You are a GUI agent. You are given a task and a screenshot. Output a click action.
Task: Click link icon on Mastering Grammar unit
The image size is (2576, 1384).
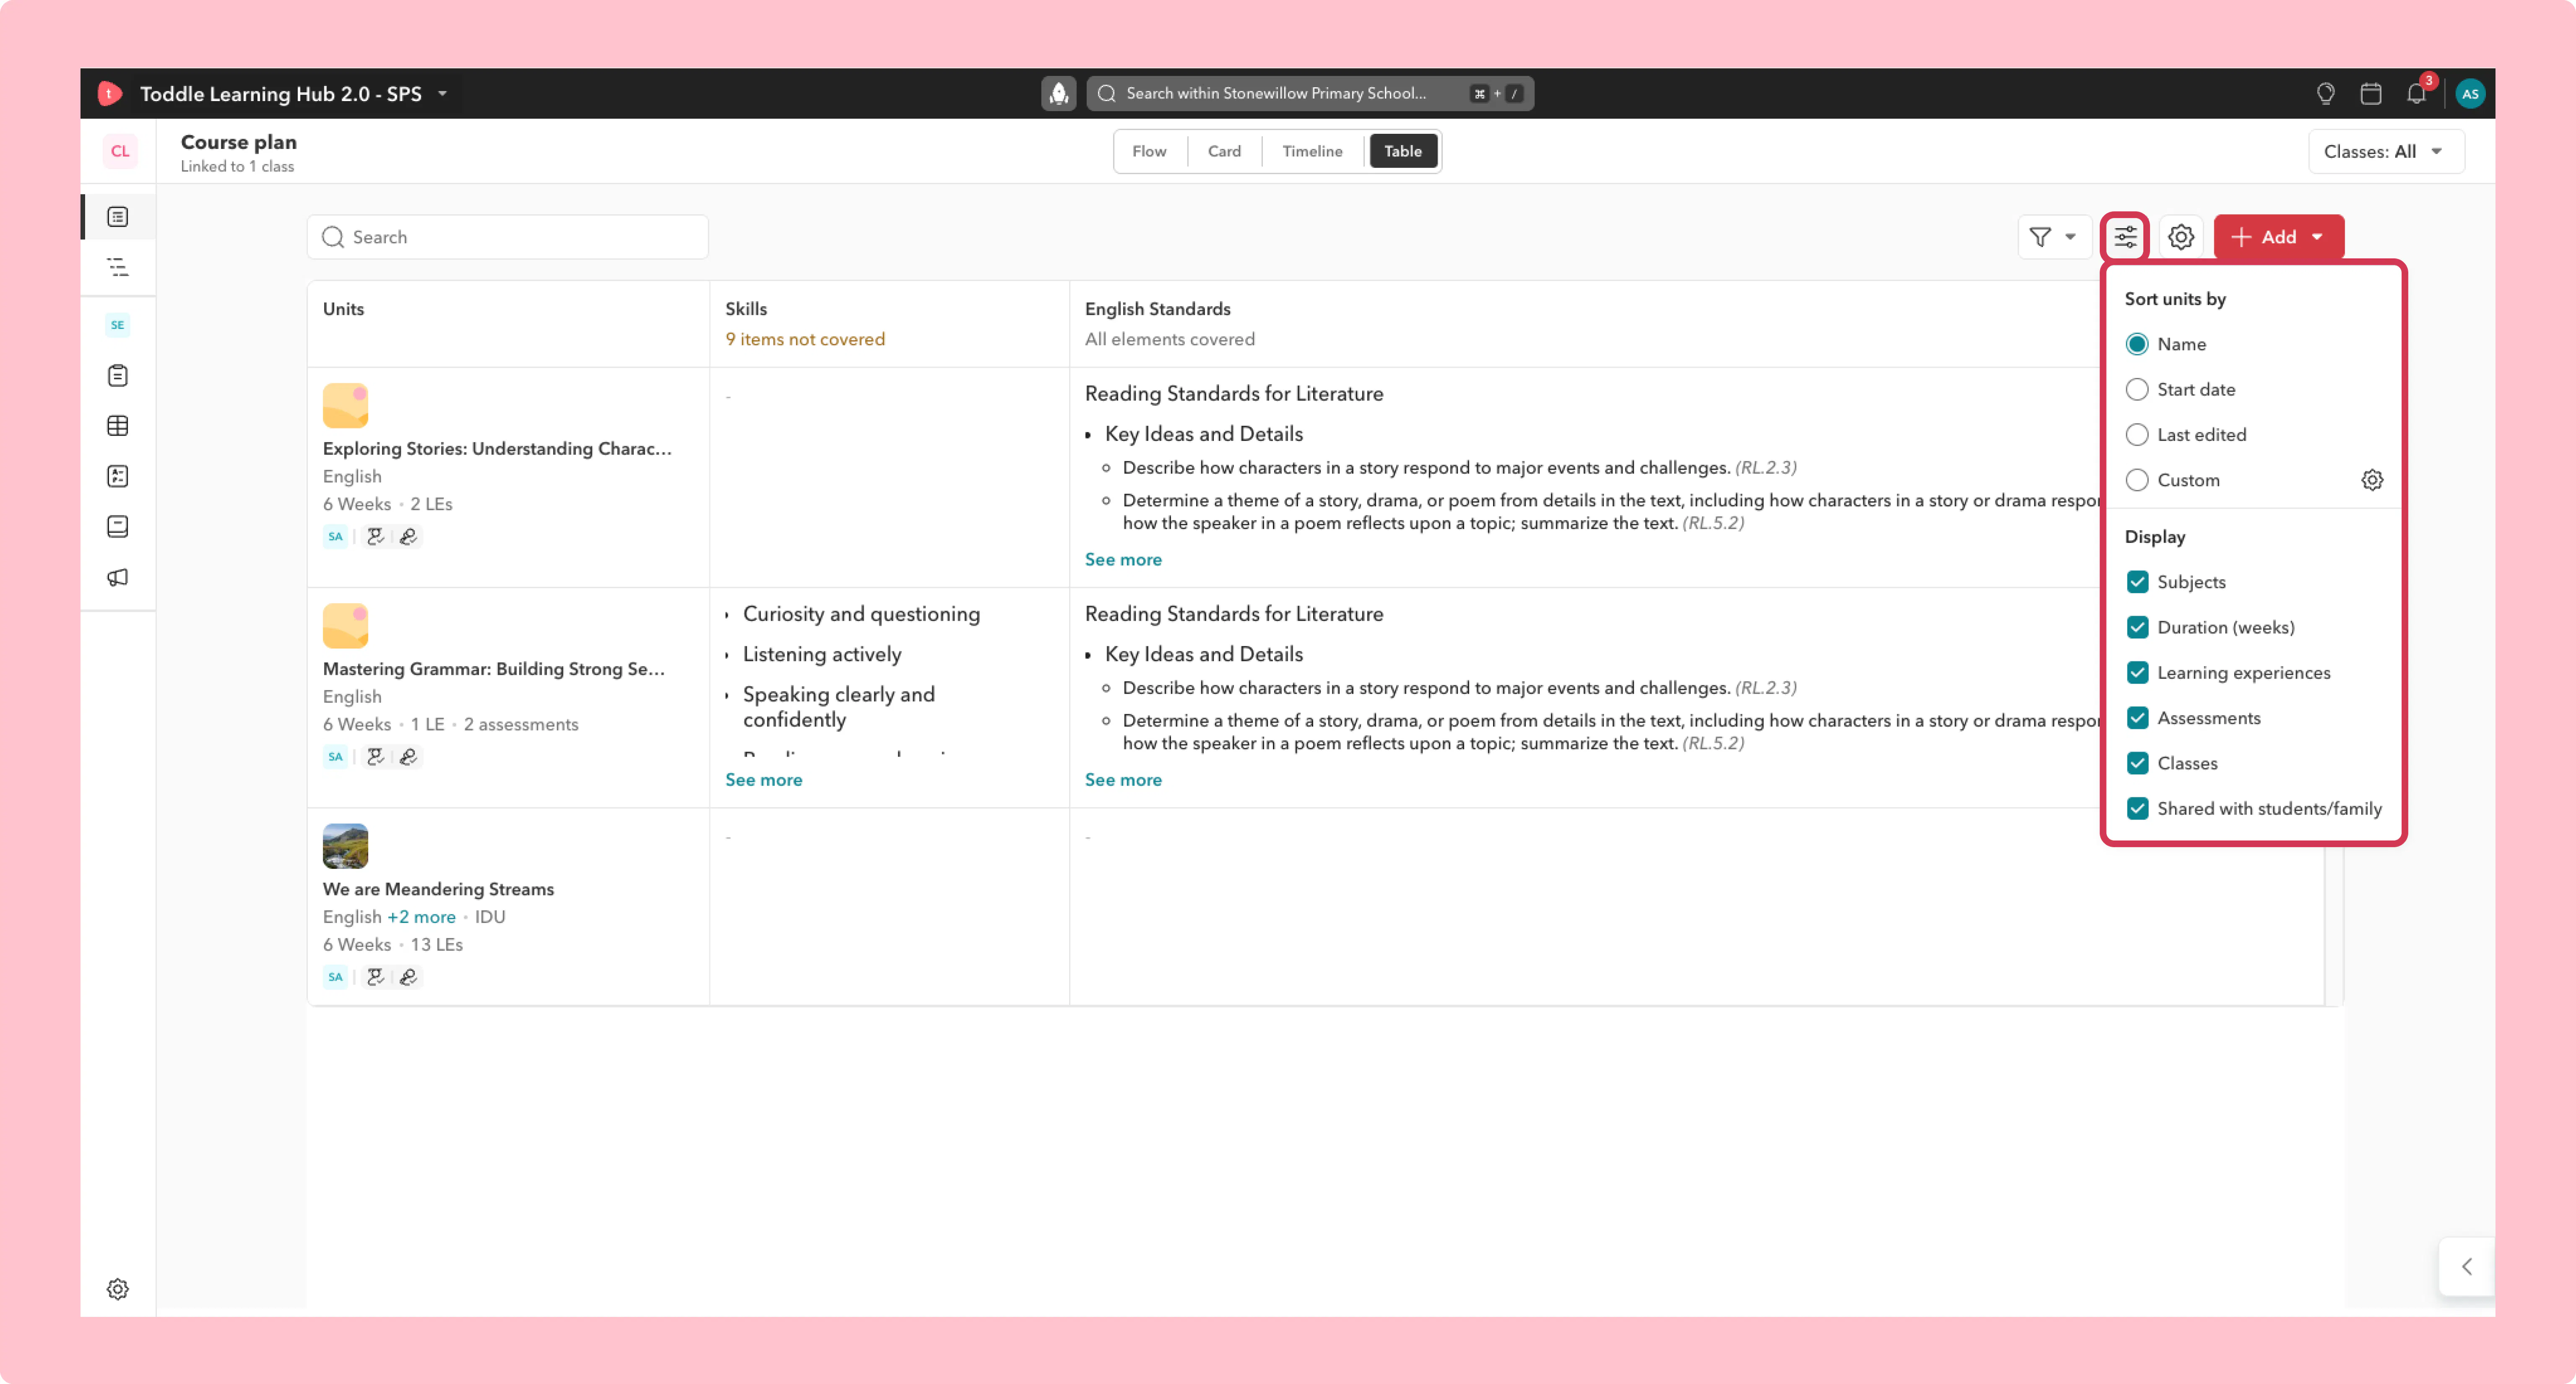point(408,757)
